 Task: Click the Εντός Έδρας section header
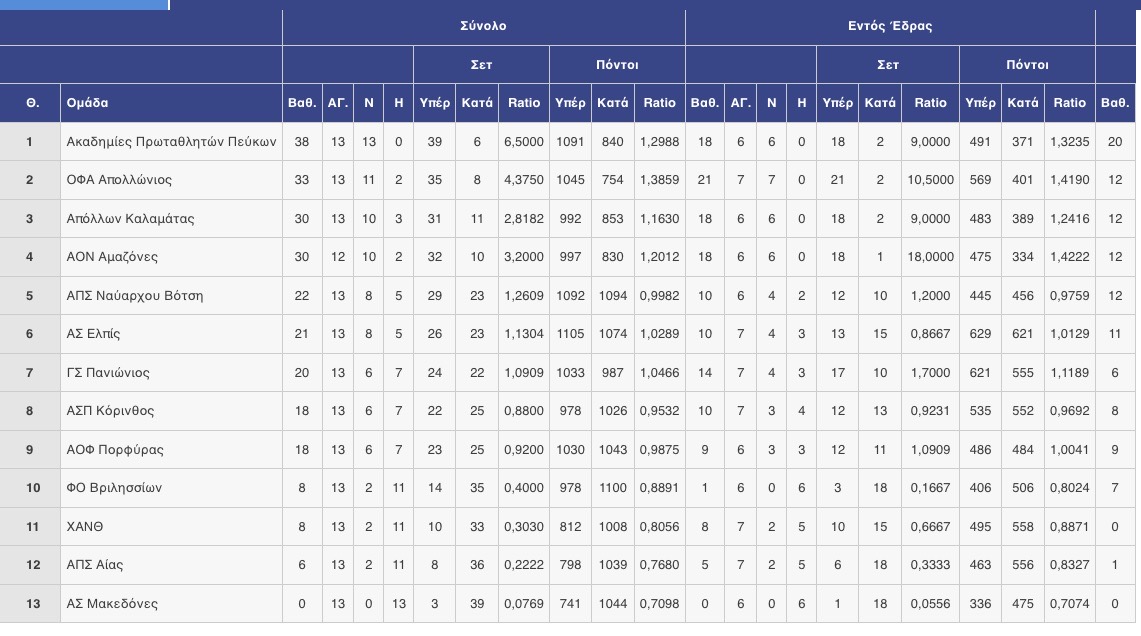tap(889, 25)
